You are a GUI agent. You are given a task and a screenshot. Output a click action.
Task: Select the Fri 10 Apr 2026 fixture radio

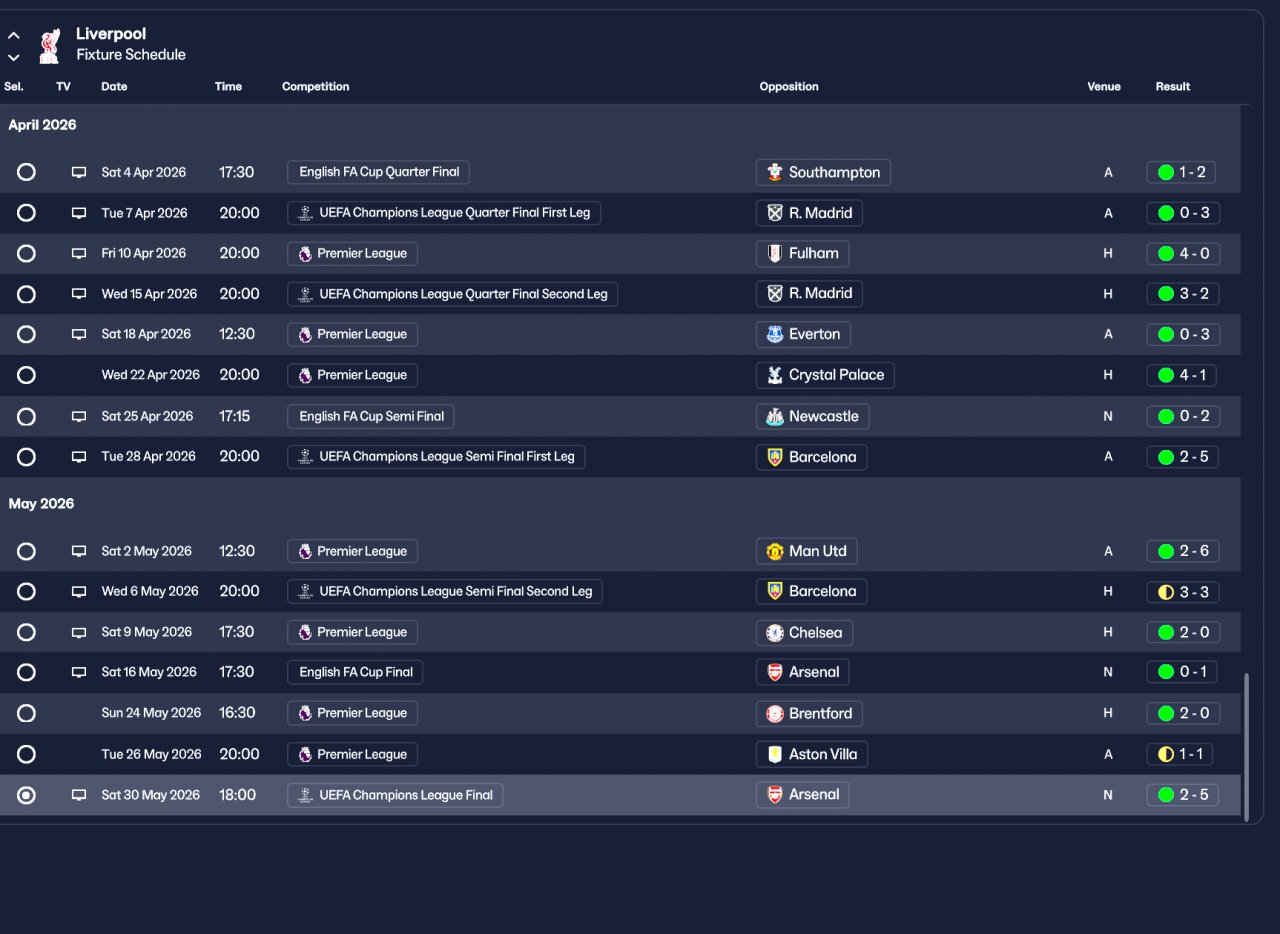click(x=26, y=253)
